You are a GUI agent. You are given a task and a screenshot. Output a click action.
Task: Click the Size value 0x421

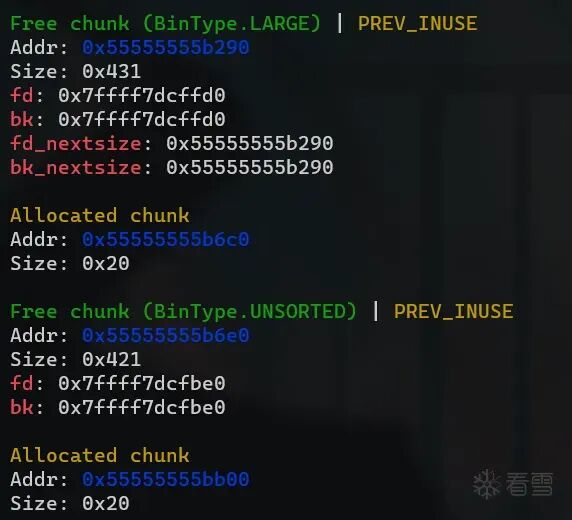pyautogui.click(x=111, y=359)
